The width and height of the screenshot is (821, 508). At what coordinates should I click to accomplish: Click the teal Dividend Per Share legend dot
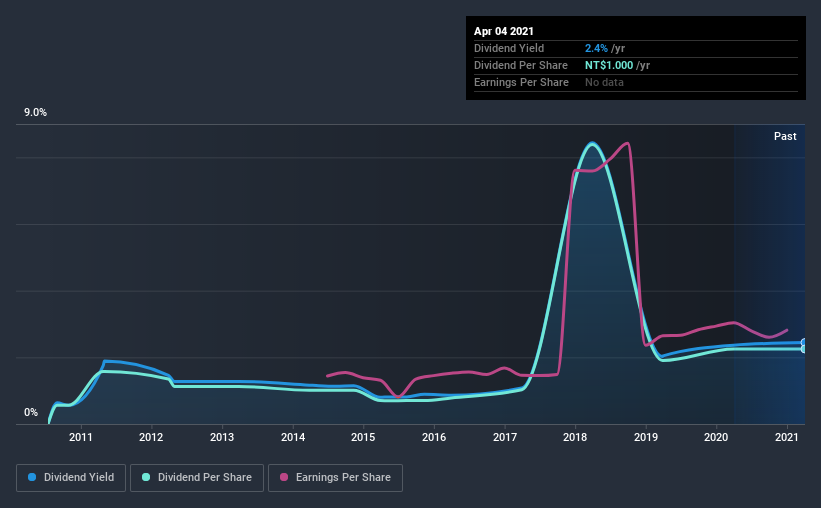[146, 477]
